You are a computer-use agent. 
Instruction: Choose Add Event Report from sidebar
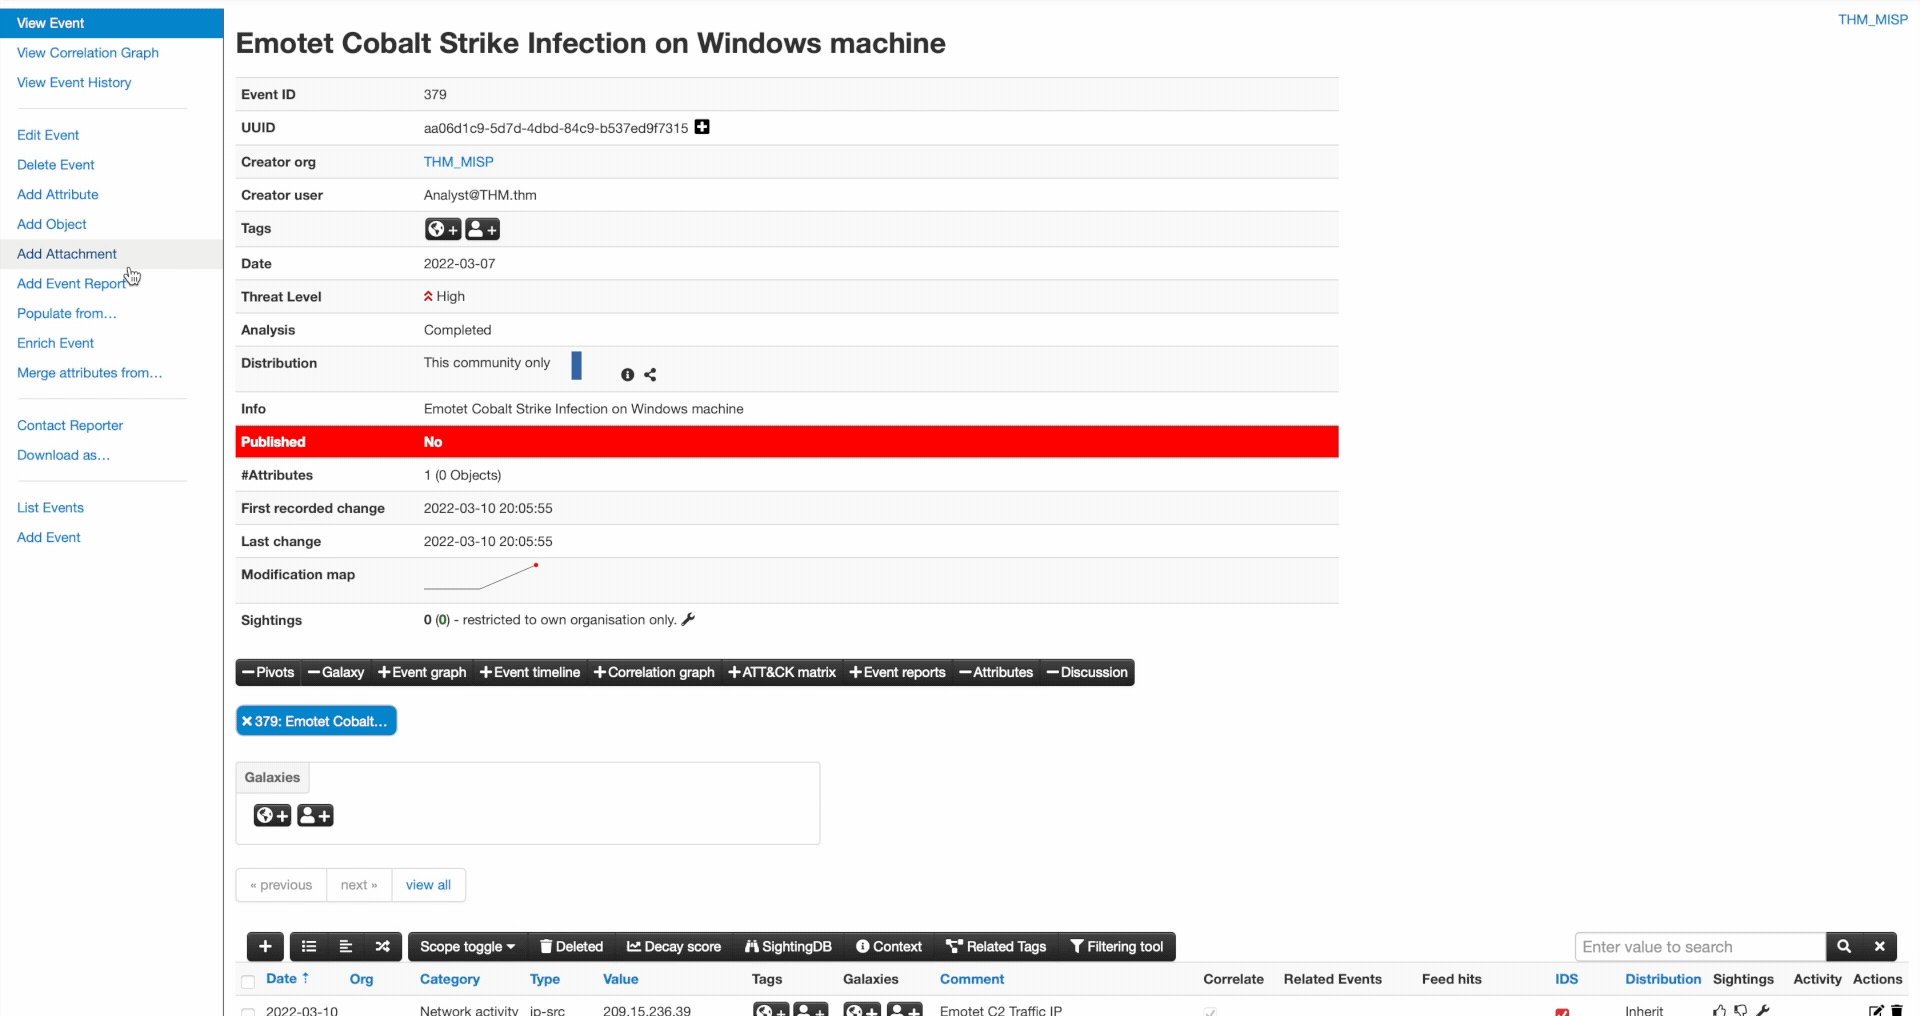72,284
